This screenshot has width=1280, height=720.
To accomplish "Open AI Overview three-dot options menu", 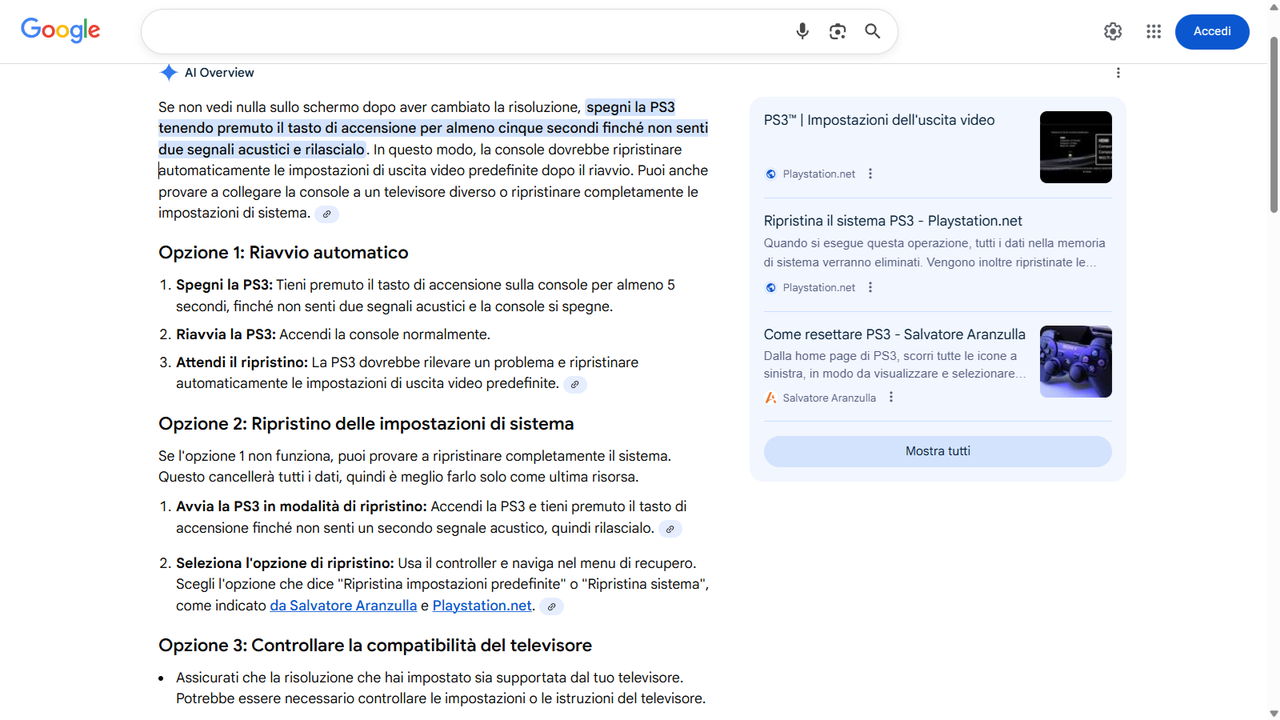I will coord(1118,72).
